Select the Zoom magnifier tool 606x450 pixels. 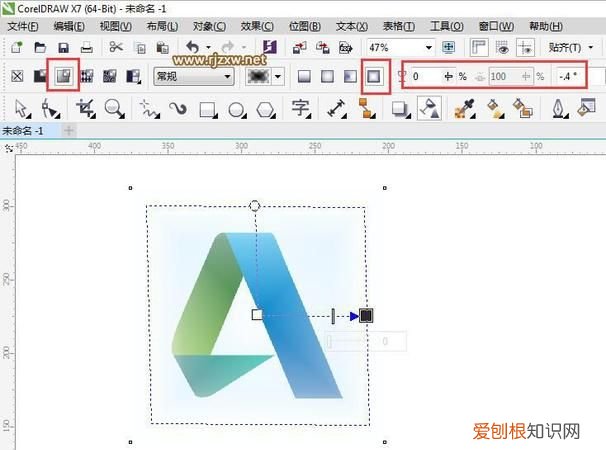click(x=114, y=108)
